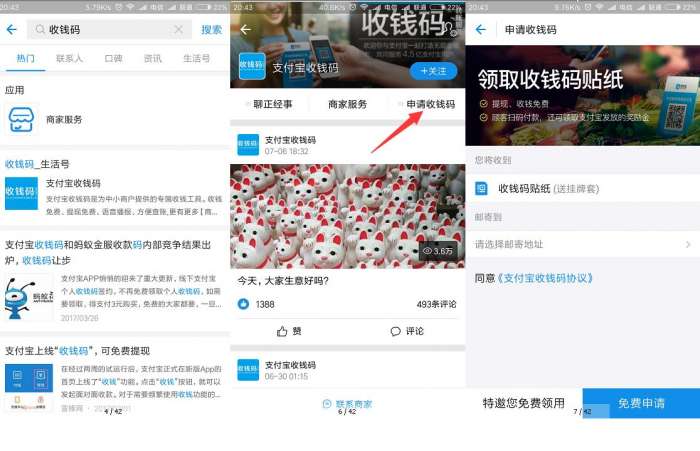
Task: Open the 口碑 tab
Action: tap(113, 58)
